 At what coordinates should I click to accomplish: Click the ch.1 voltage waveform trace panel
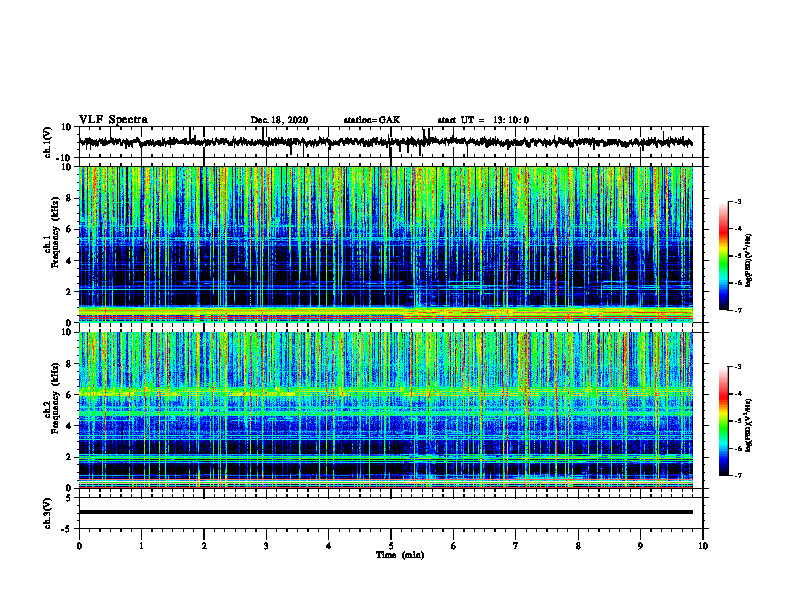coord(390,142)
